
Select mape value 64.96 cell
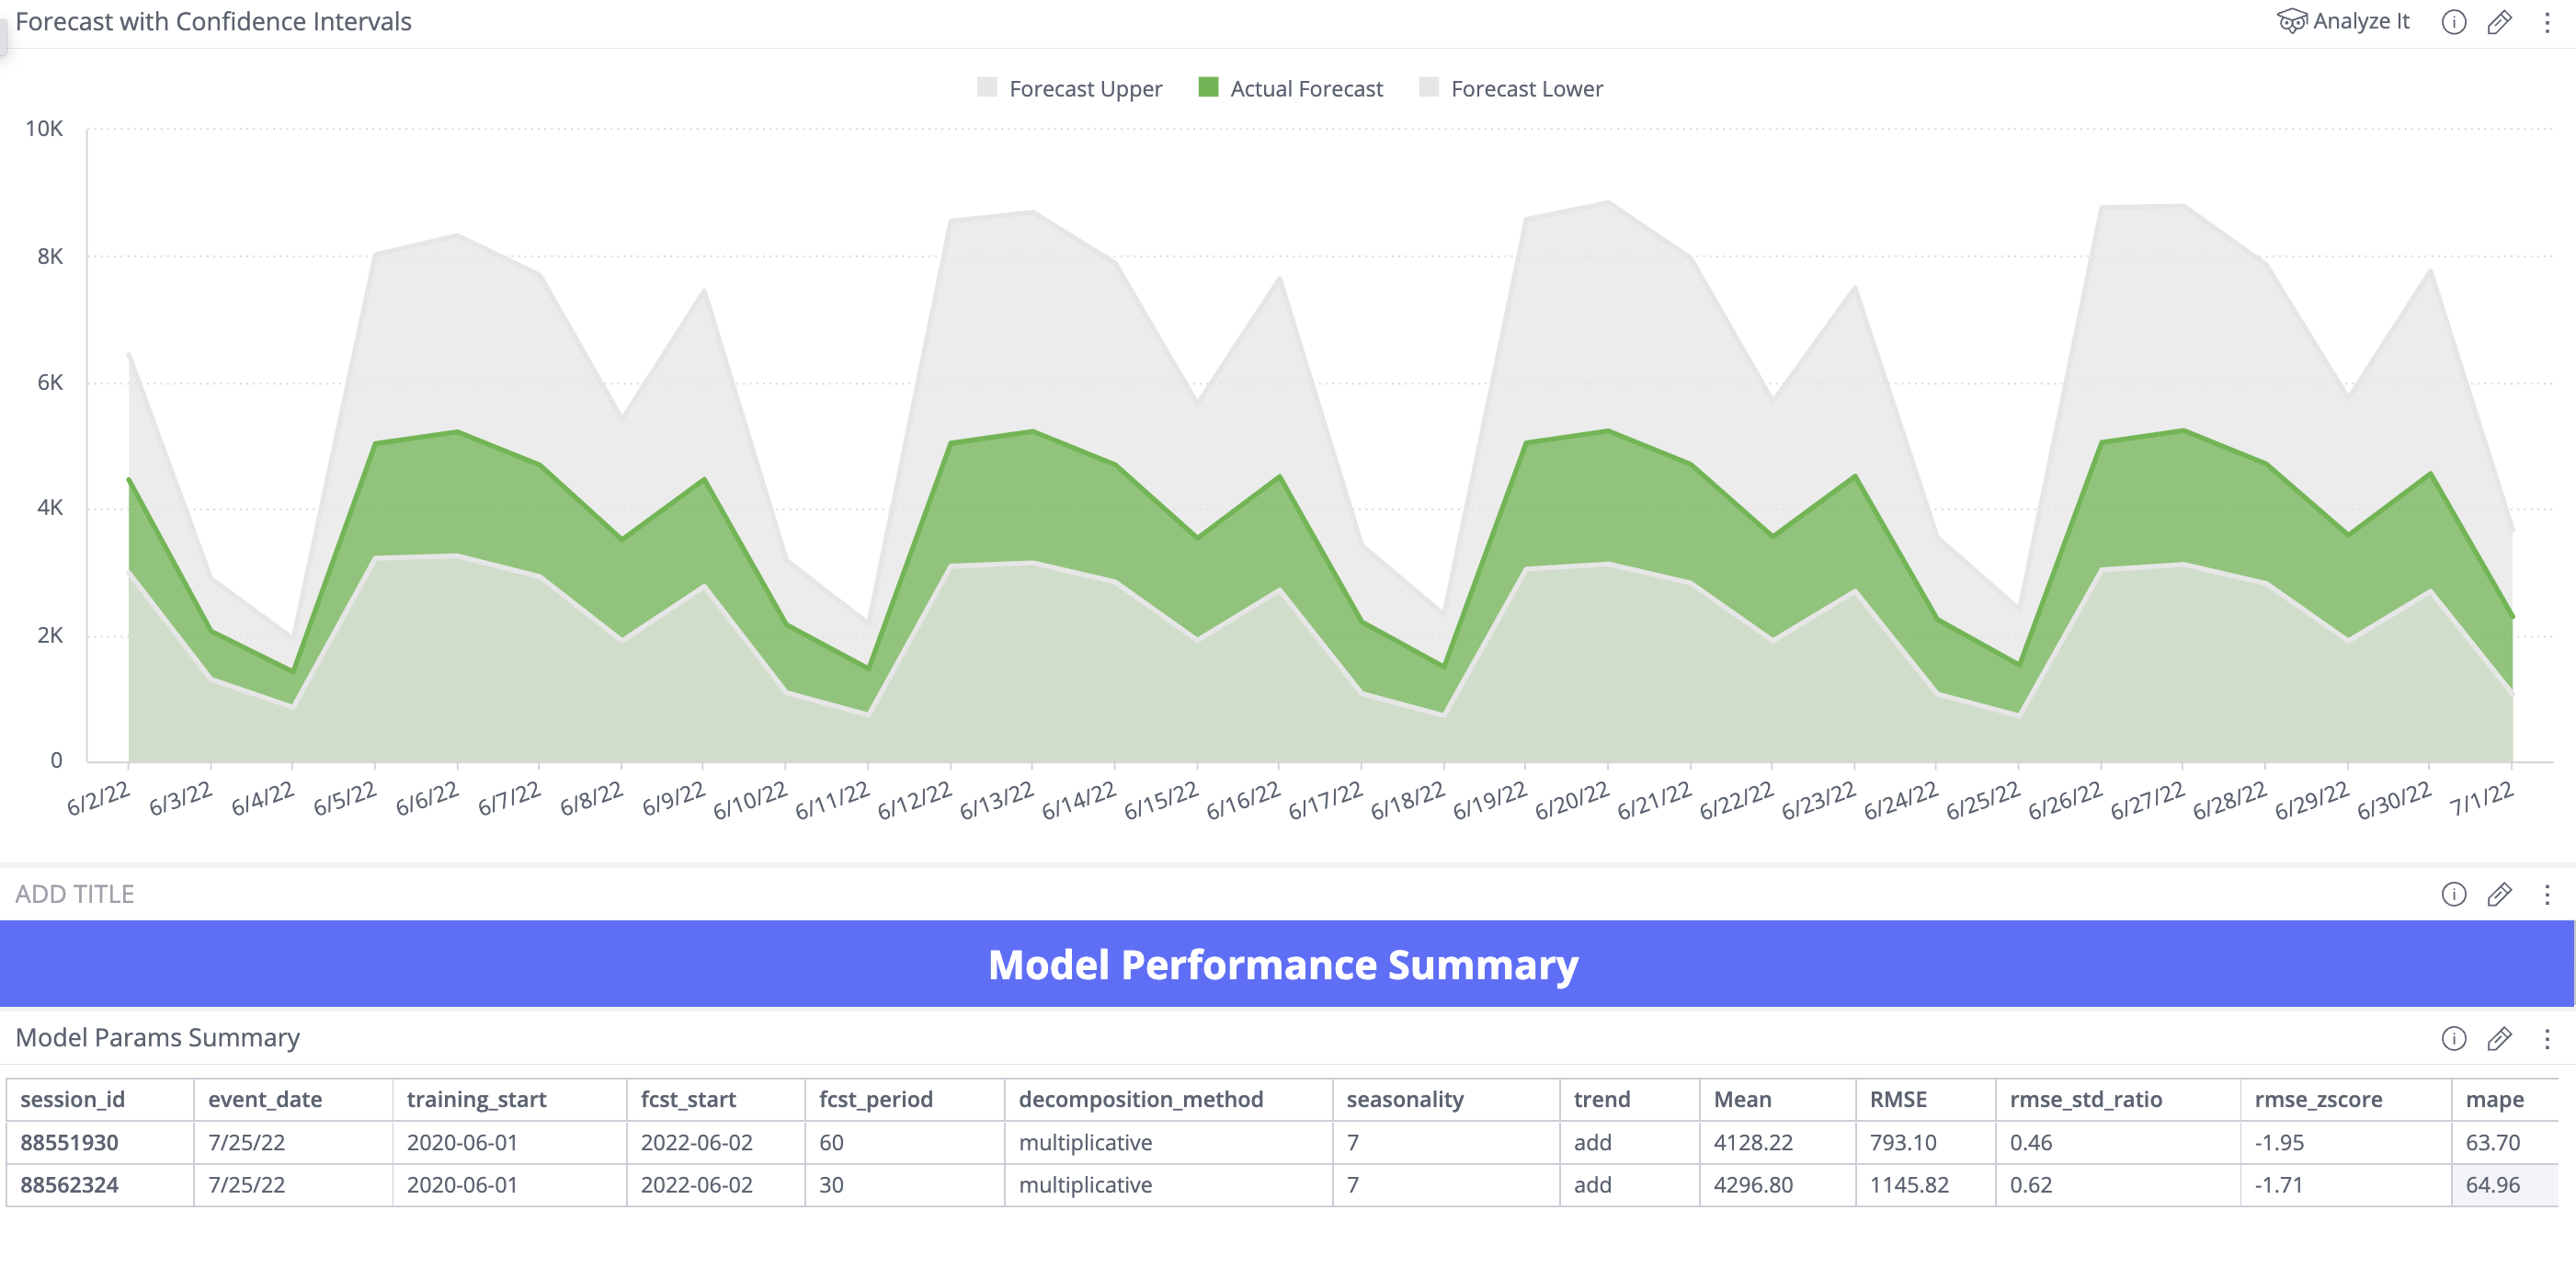tap(2492, 1185)
